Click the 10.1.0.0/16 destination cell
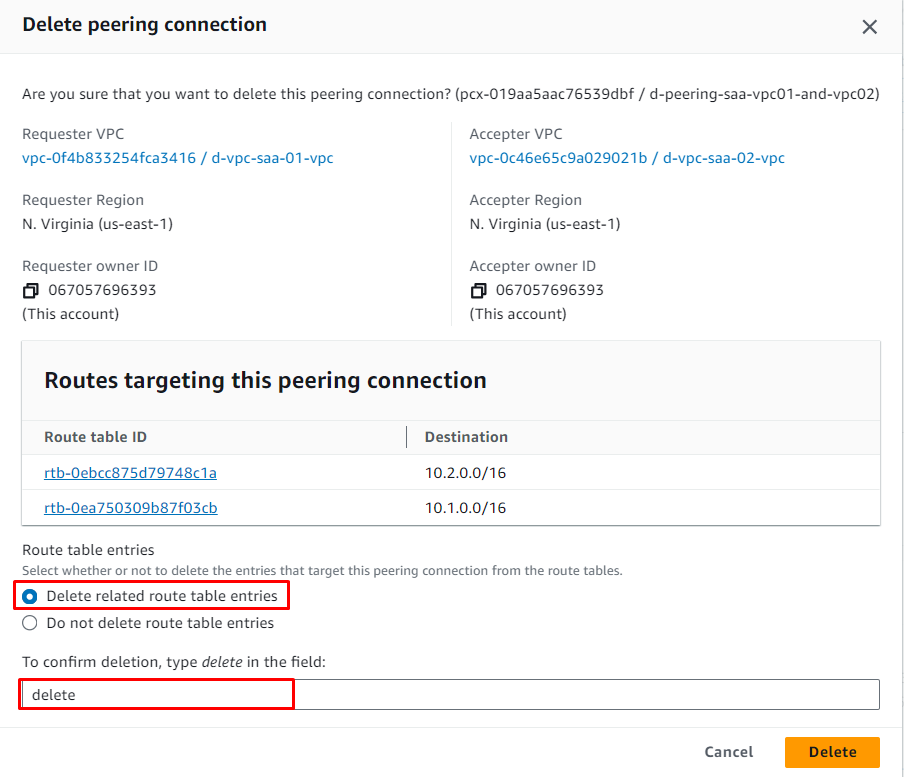 [x=466, y=508]
